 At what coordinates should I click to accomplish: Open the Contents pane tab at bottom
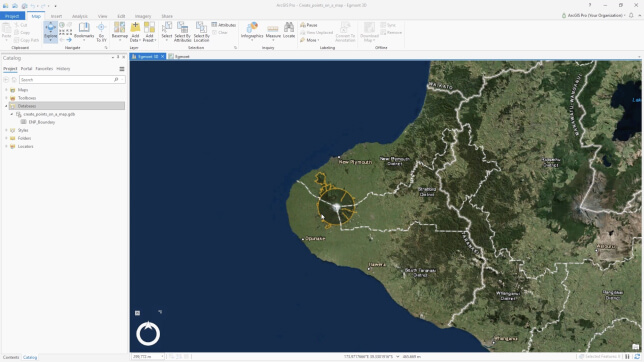pos(11,357)
